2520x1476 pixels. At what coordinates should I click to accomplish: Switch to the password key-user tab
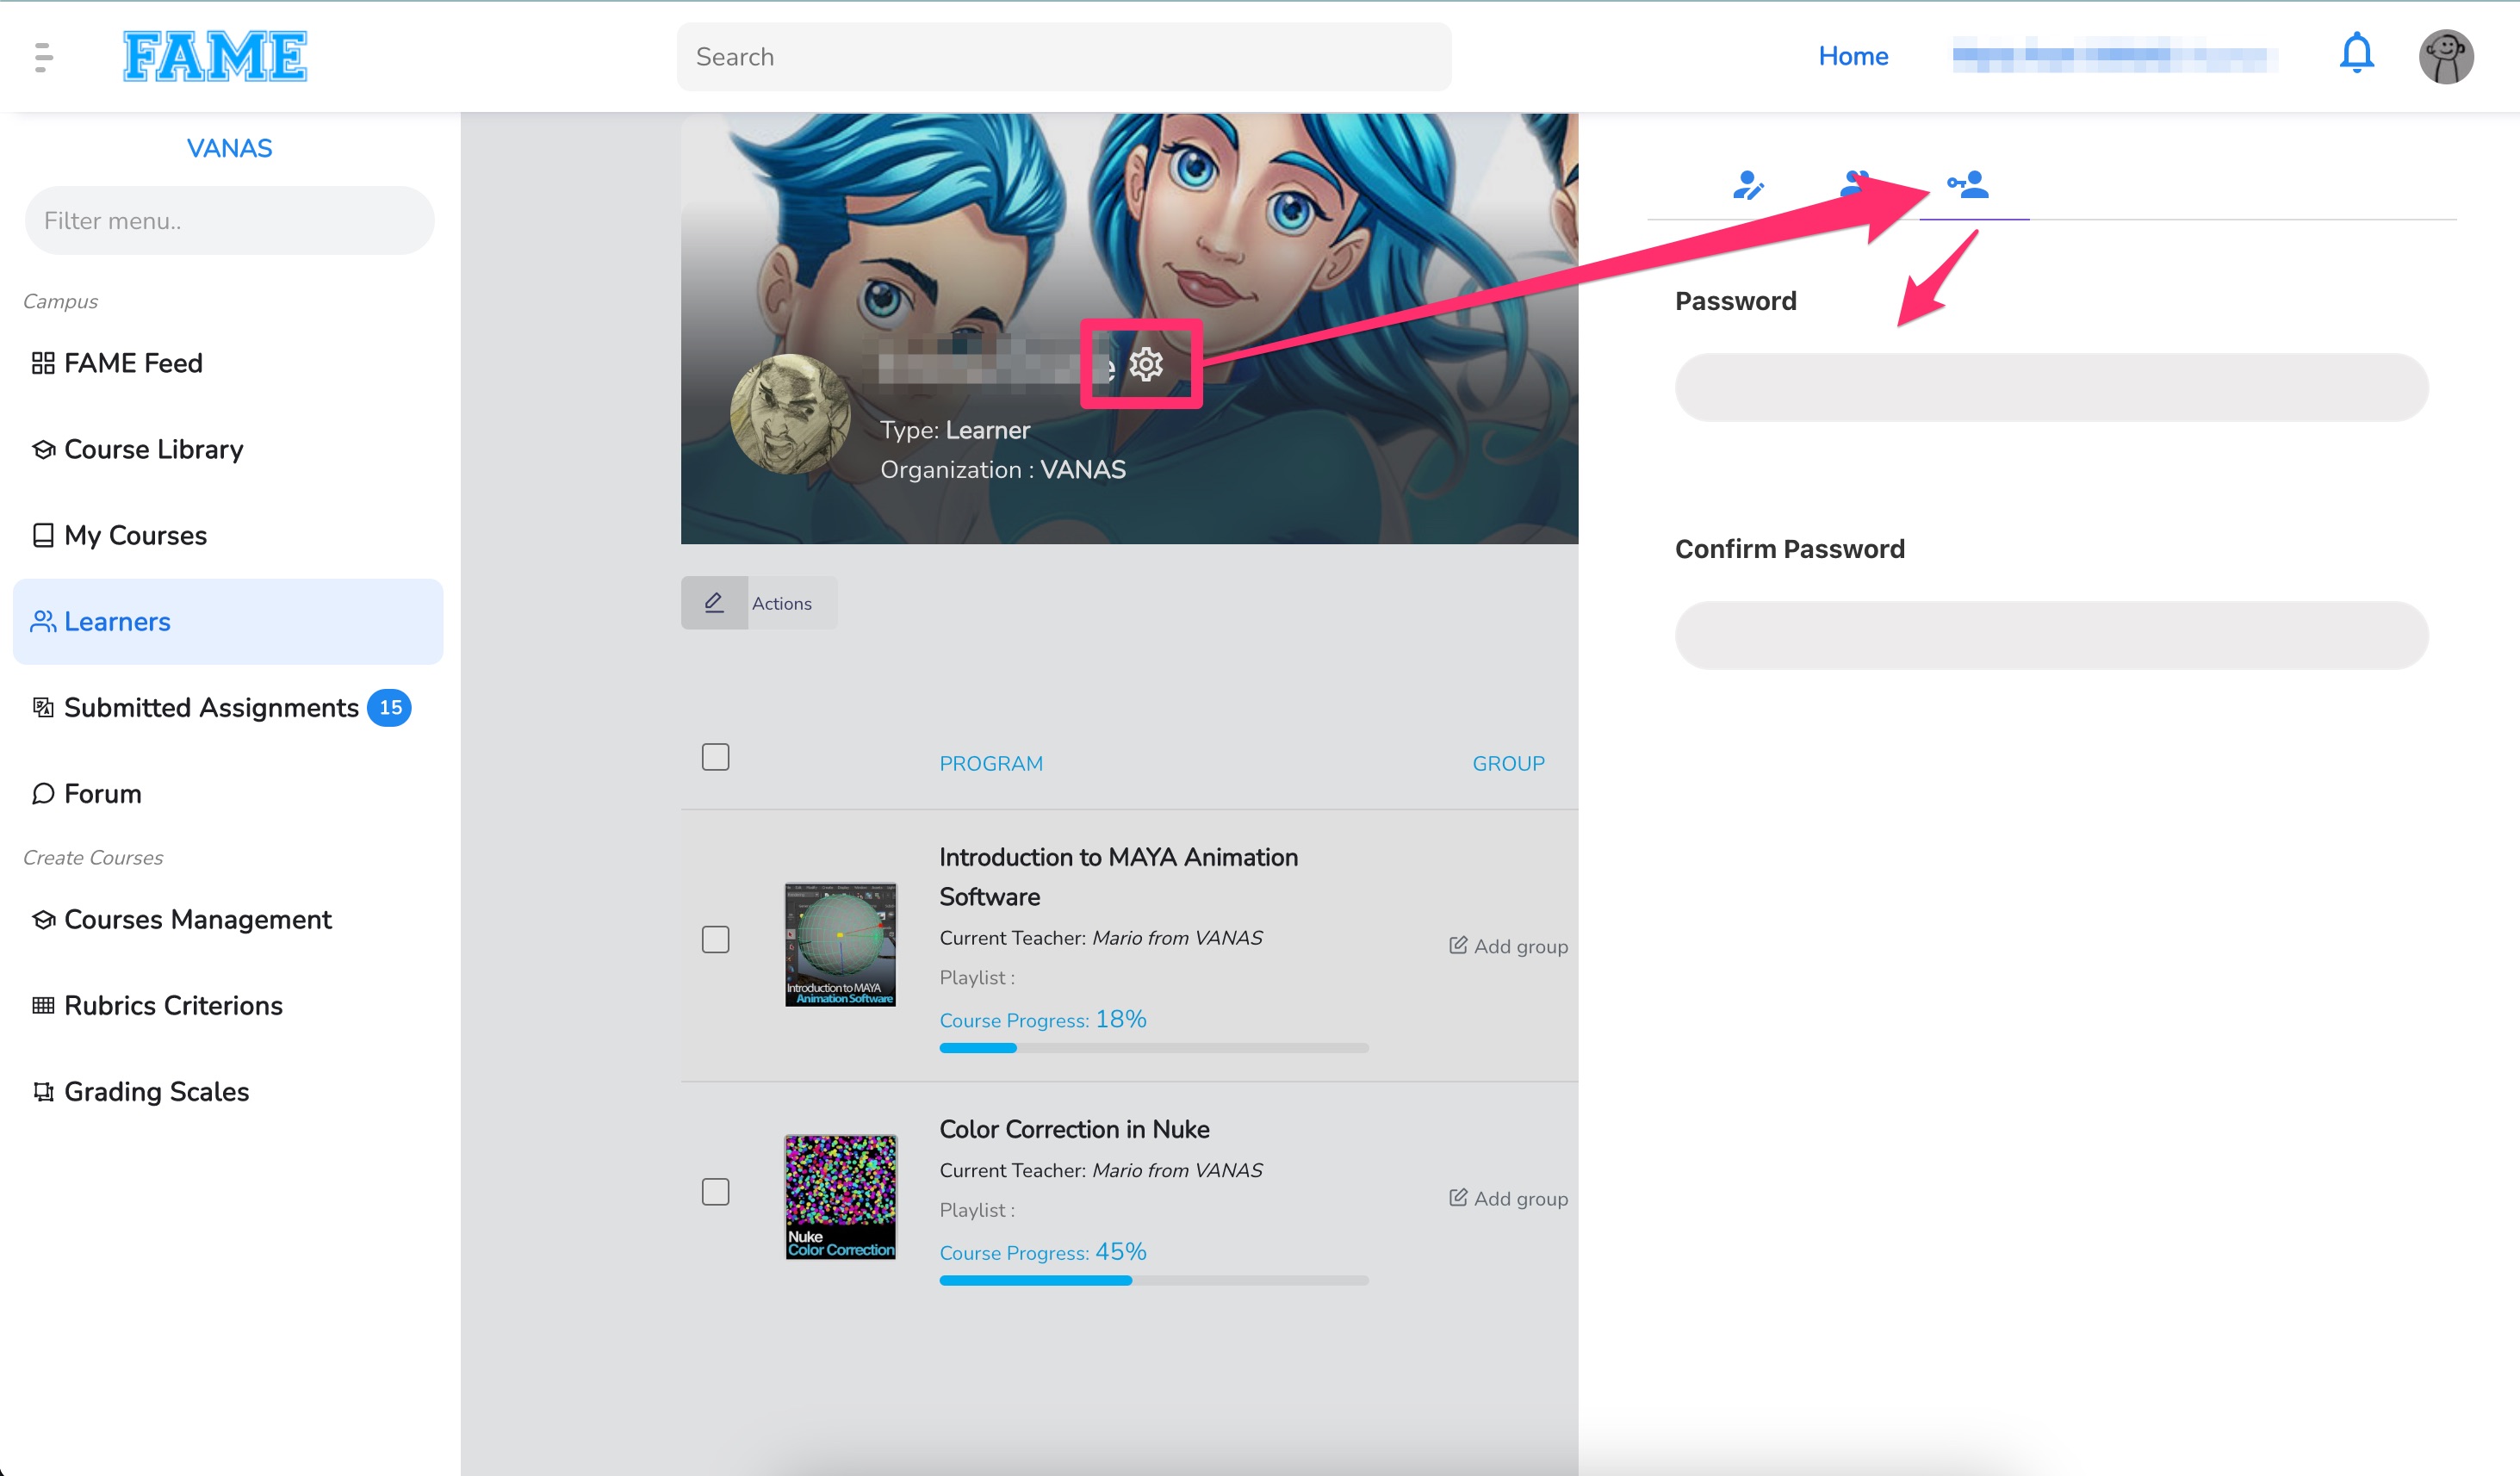coord(1967,185)
